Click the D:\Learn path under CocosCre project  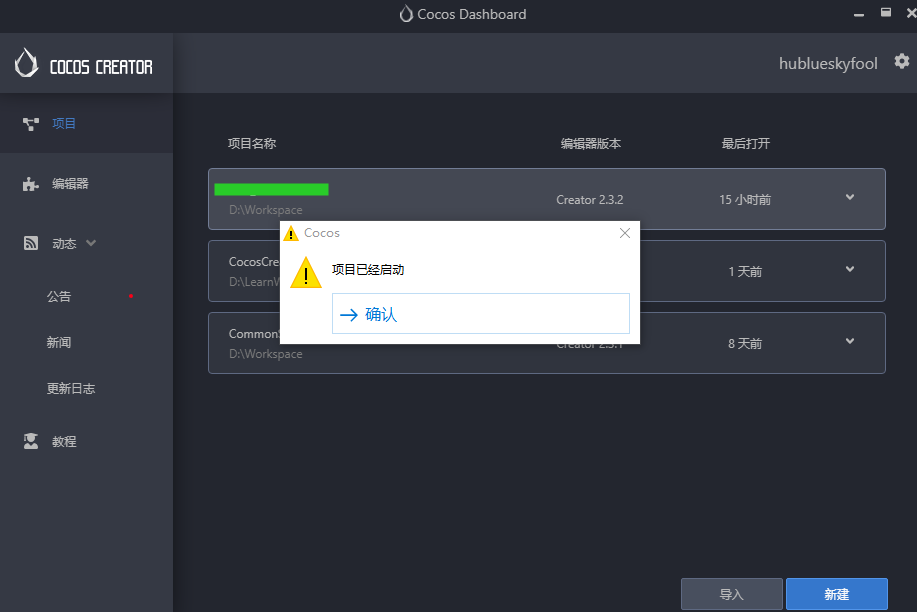click(254, 282)
